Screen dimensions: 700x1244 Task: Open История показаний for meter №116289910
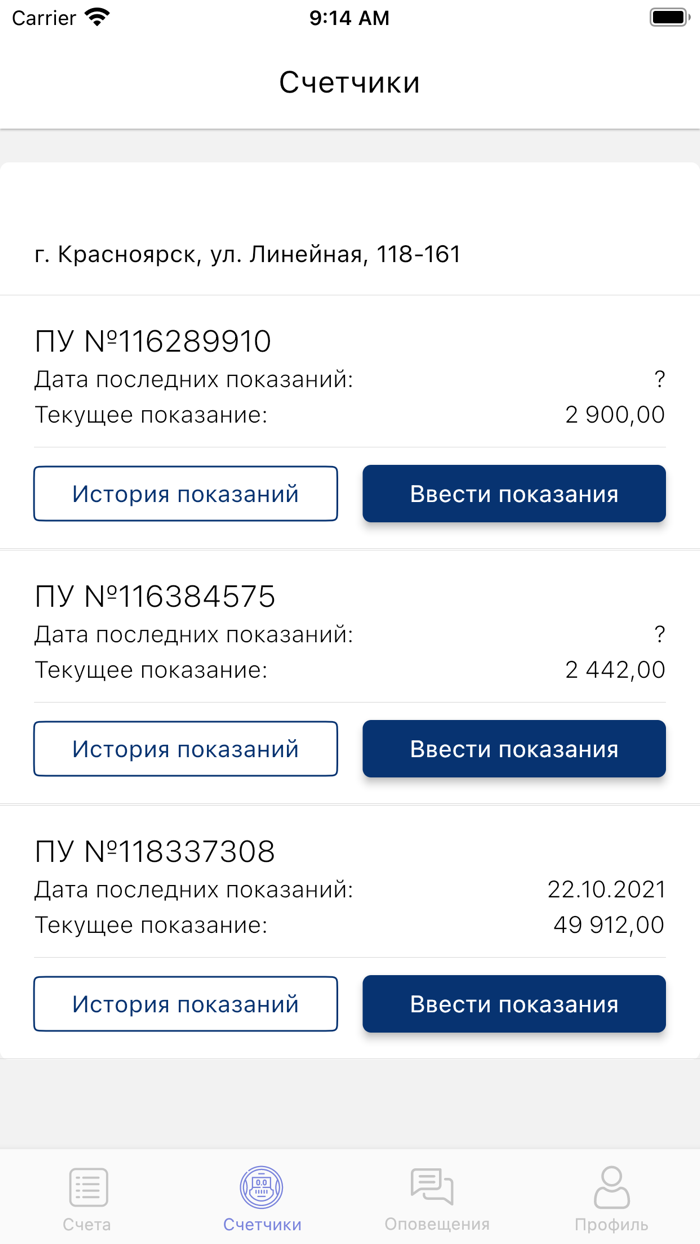185,493
